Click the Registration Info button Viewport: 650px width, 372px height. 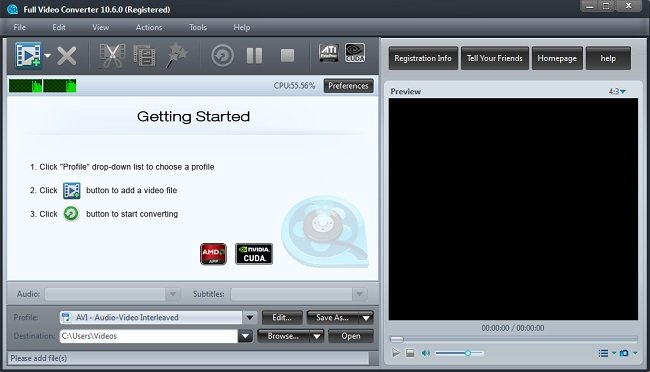click(x=423, y=58)
